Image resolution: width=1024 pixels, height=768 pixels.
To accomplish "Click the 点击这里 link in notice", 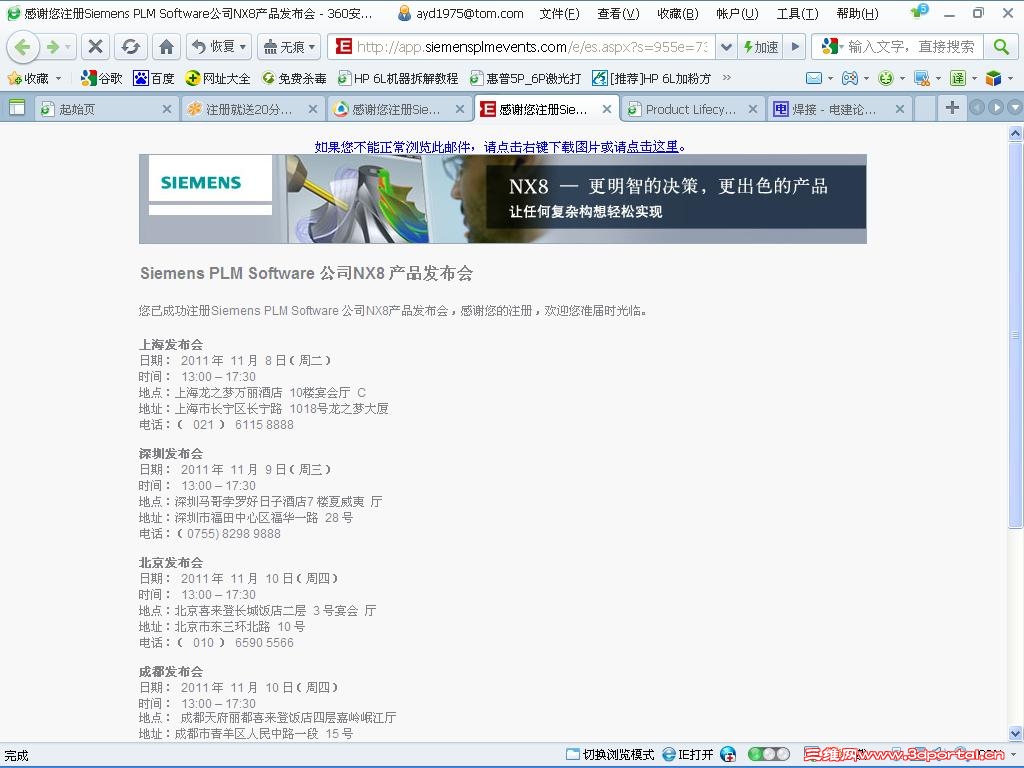I will 652,147.
